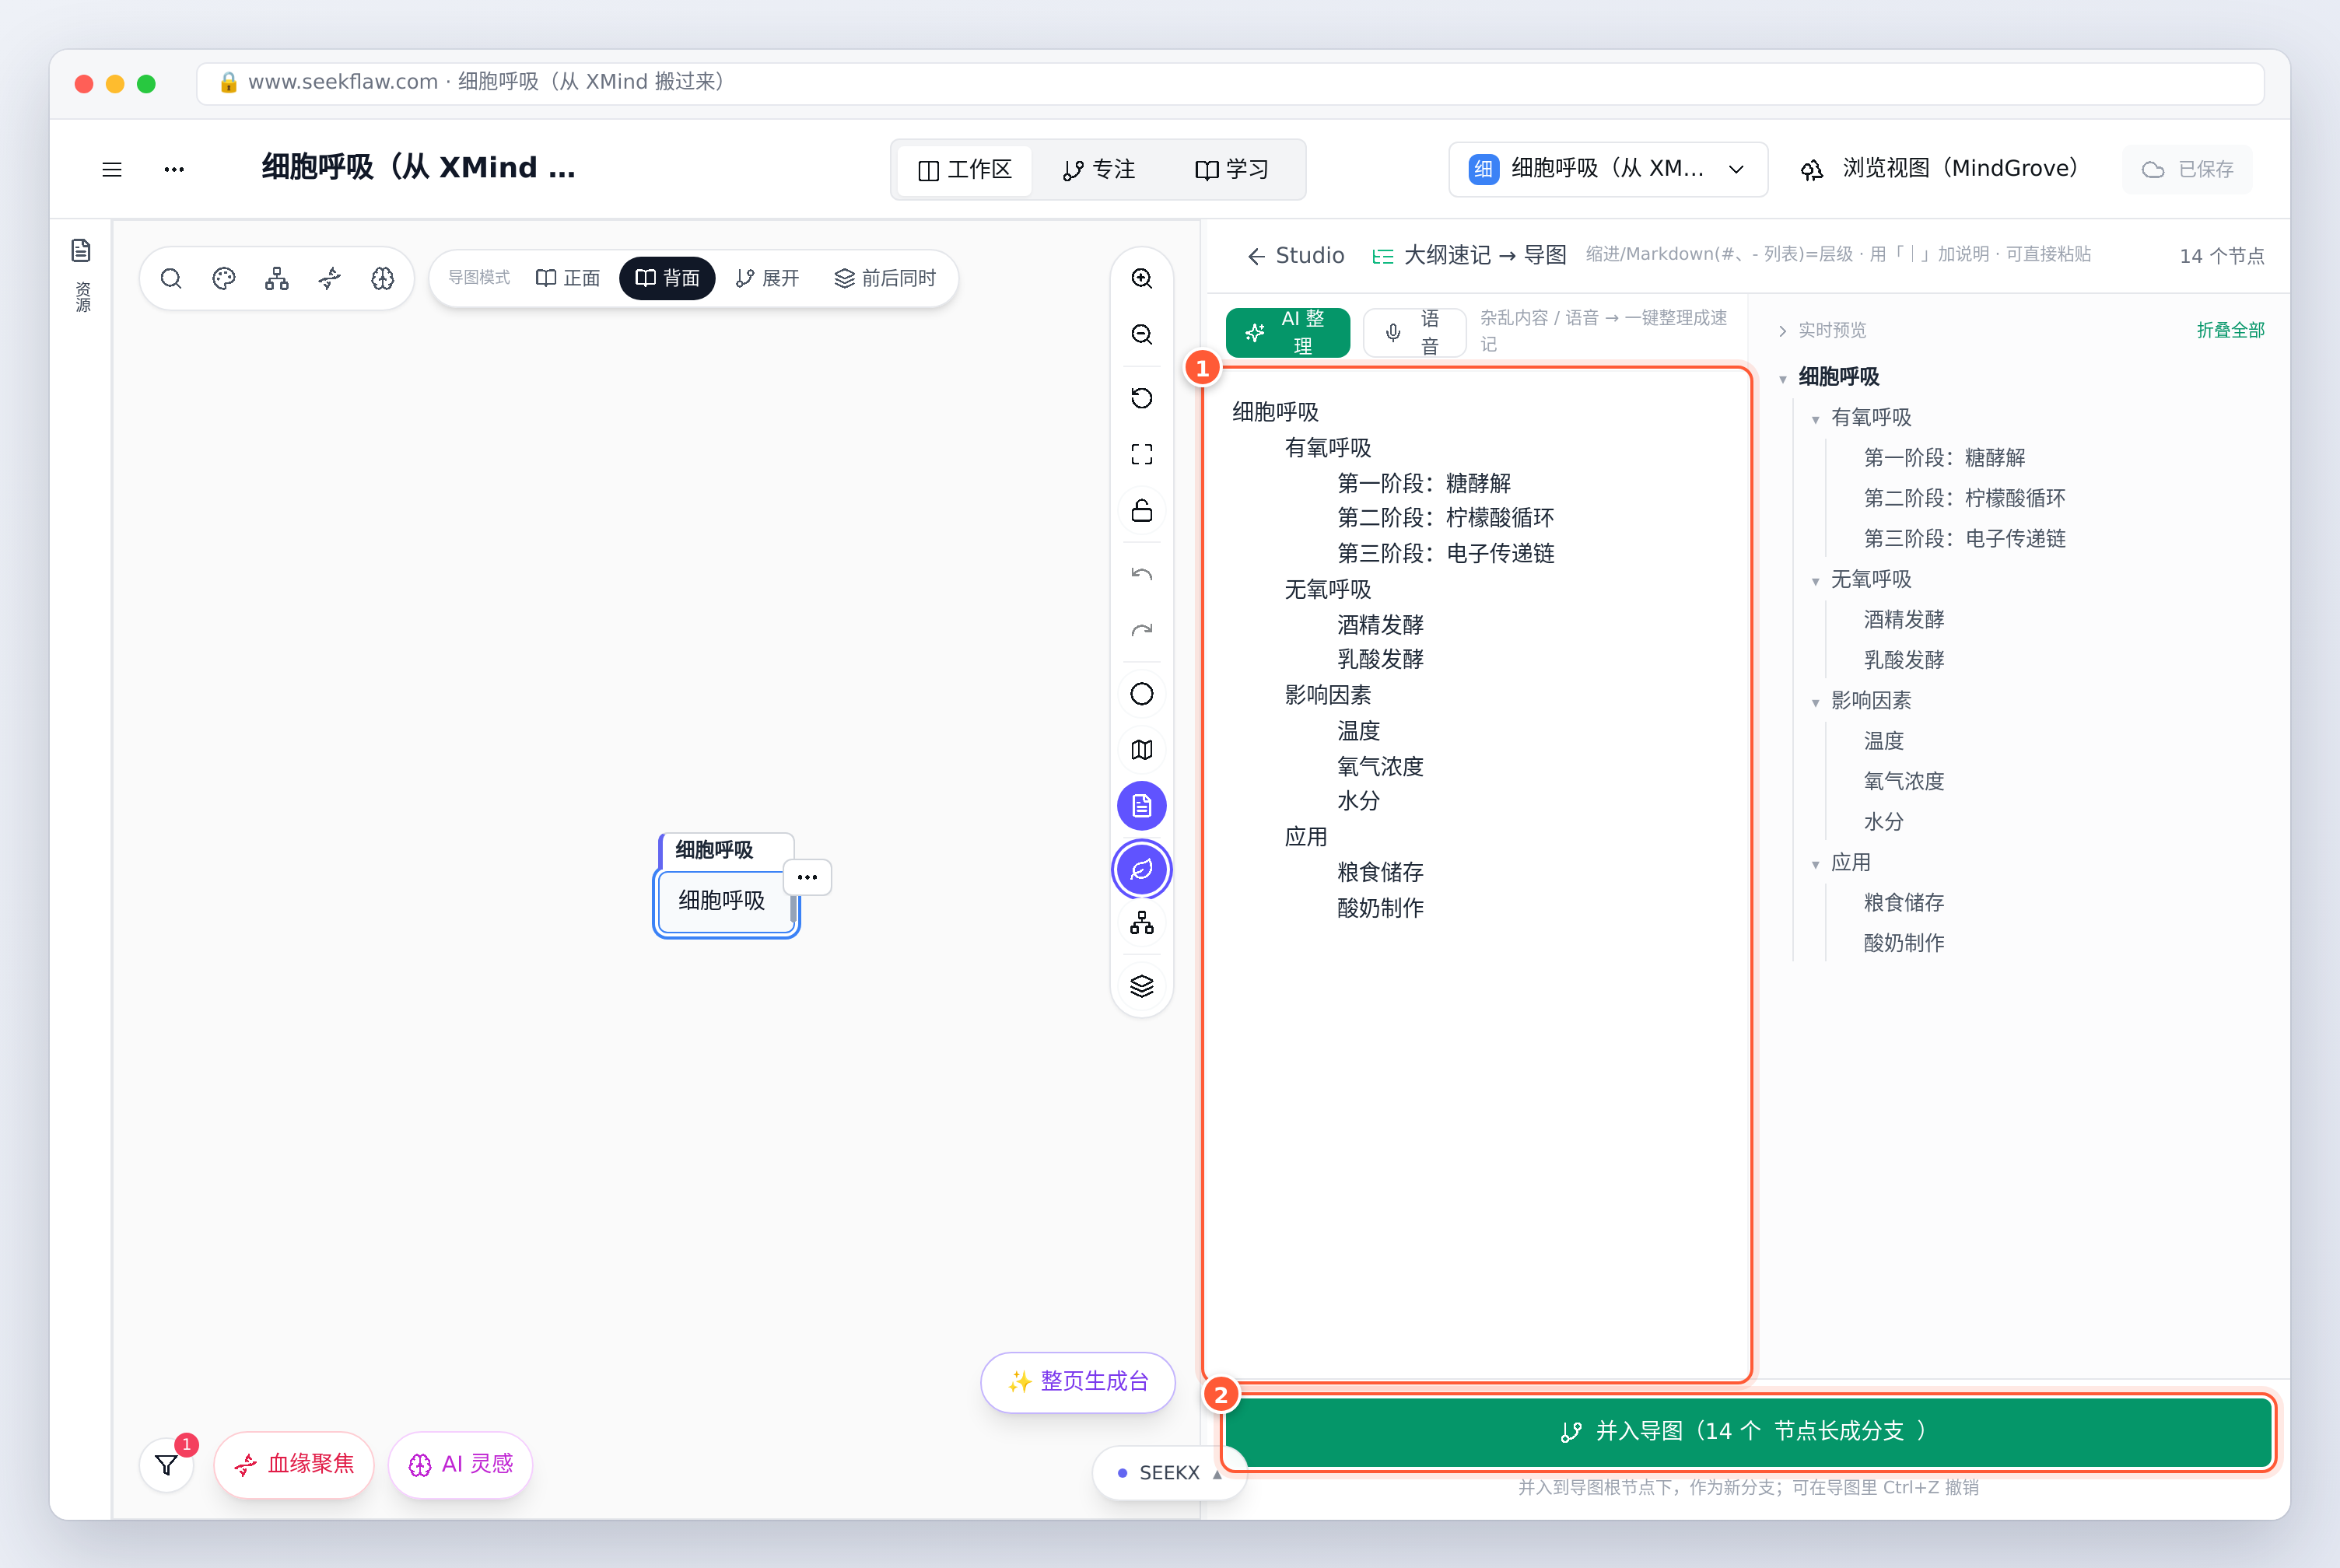
Task: Switch map mode to 展开
Action: pyautogui.click(x=767, y=278)
